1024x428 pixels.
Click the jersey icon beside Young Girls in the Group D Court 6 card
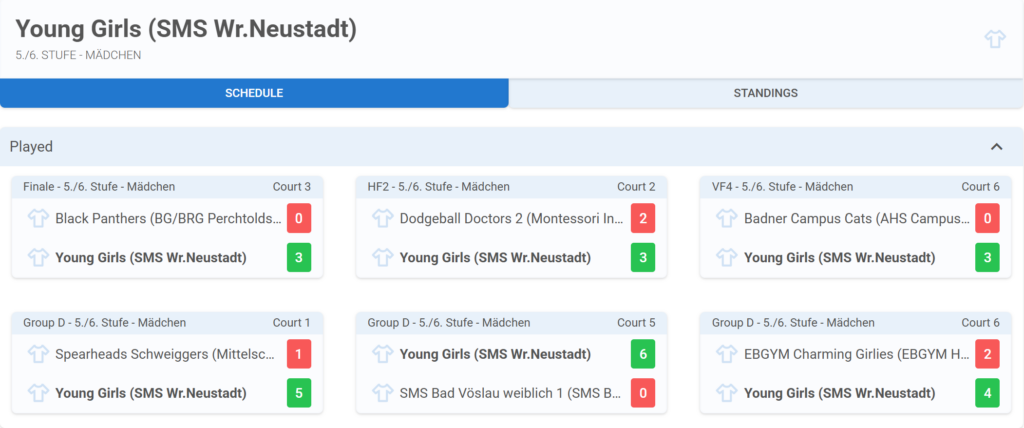coord(726,393)
